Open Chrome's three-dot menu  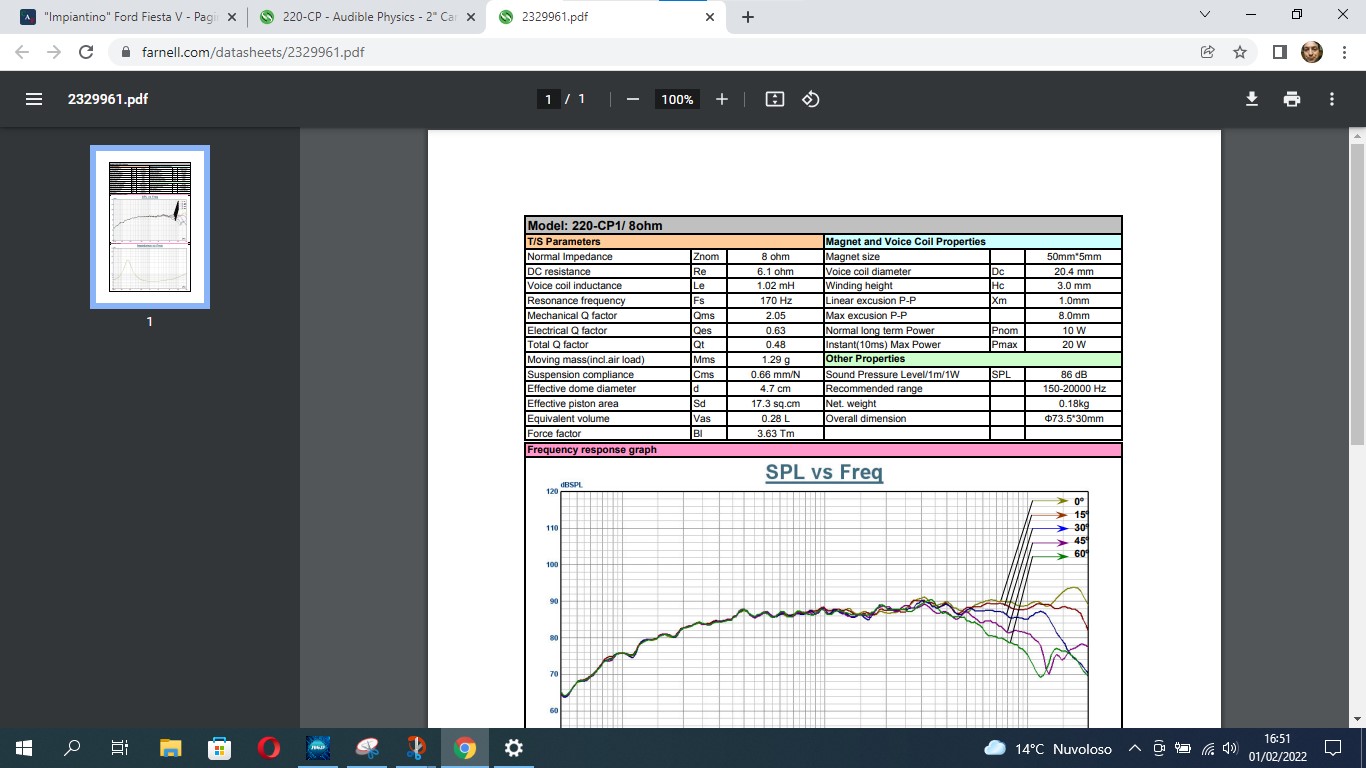coord(1345,52)
